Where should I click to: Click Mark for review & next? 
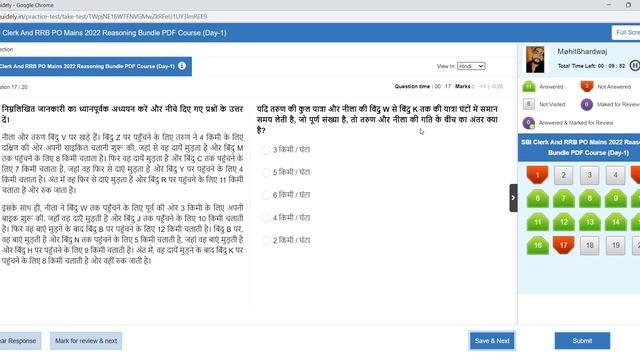86,341
